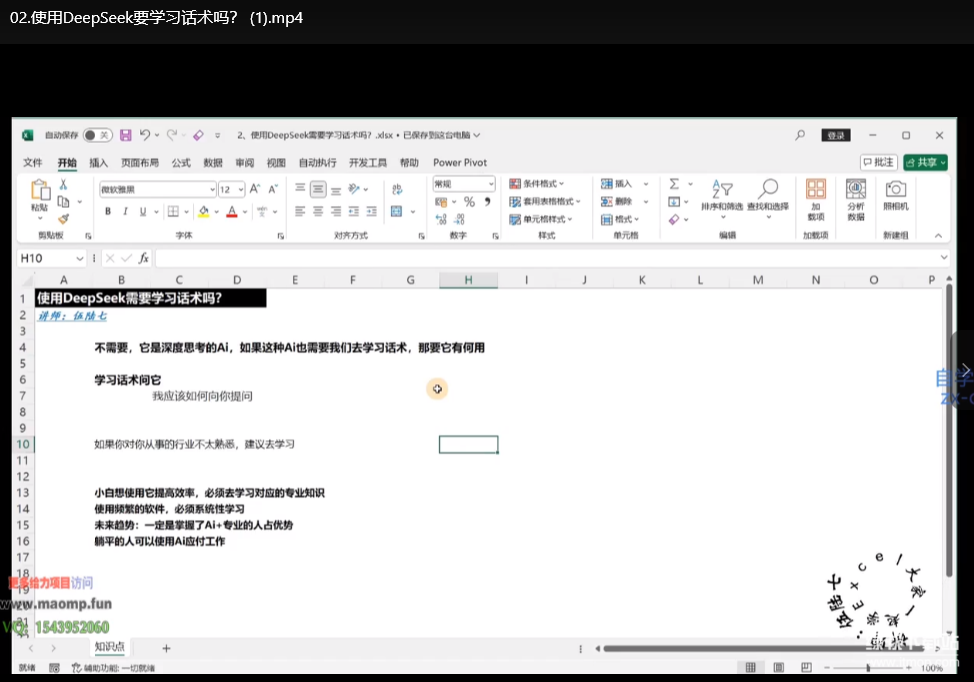Switch to Page Break Preview
Screen dimensions: 974x682
[806, 668]
